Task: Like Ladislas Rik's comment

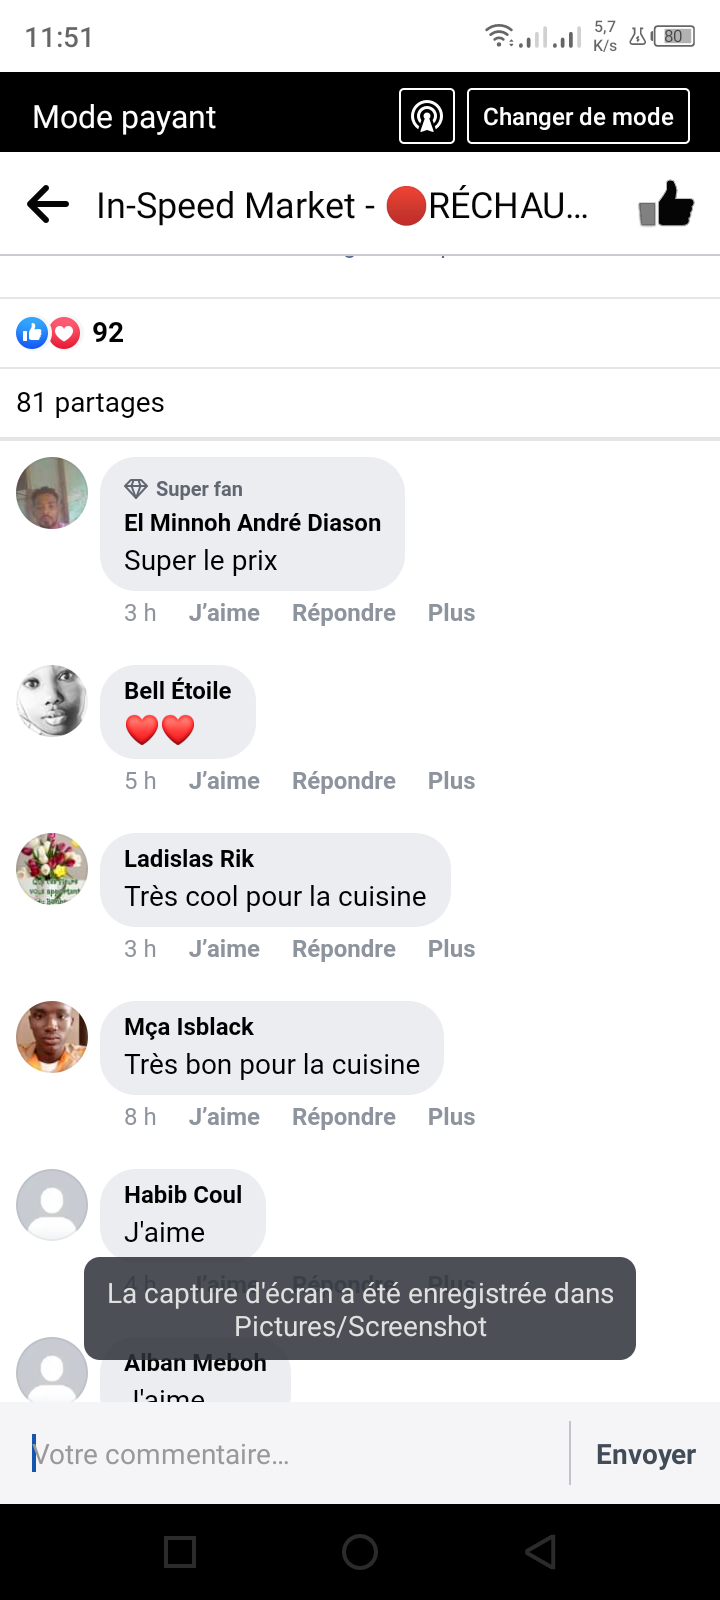Action: pos(224,949)
